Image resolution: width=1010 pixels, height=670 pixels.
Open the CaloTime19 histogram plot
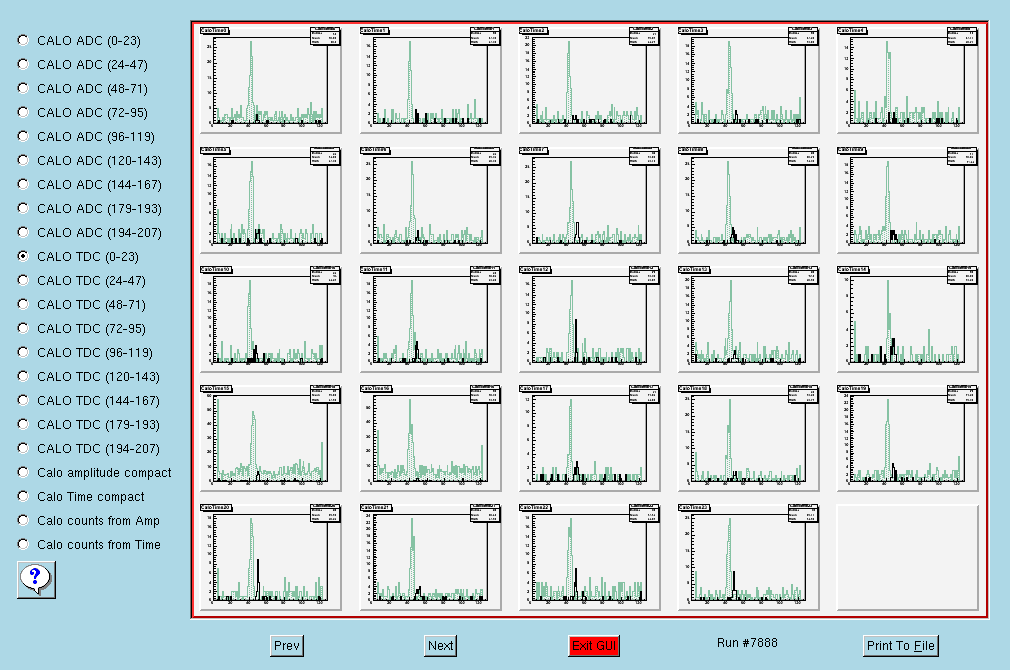[x=907, y=438]
